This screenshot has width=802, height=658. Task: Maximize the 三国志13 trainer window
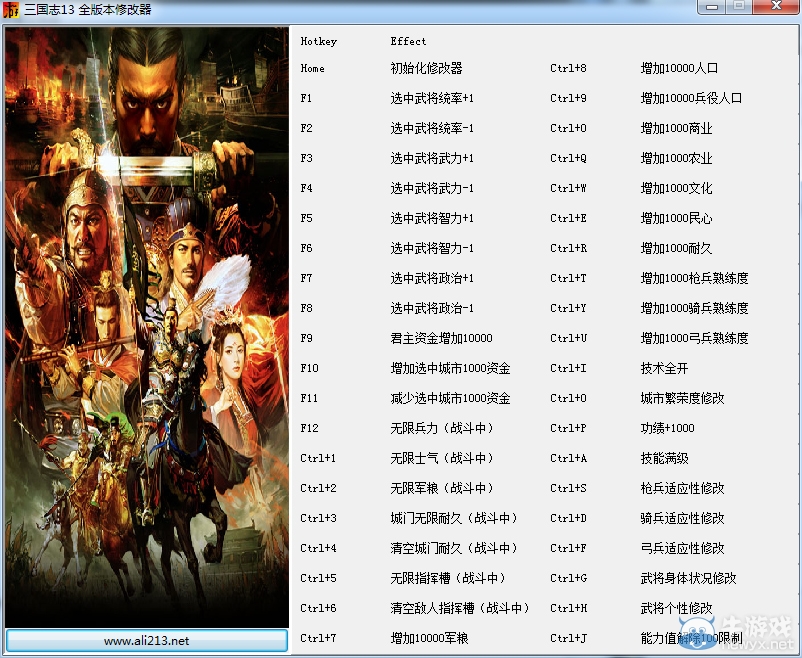[x=740, y=7]
